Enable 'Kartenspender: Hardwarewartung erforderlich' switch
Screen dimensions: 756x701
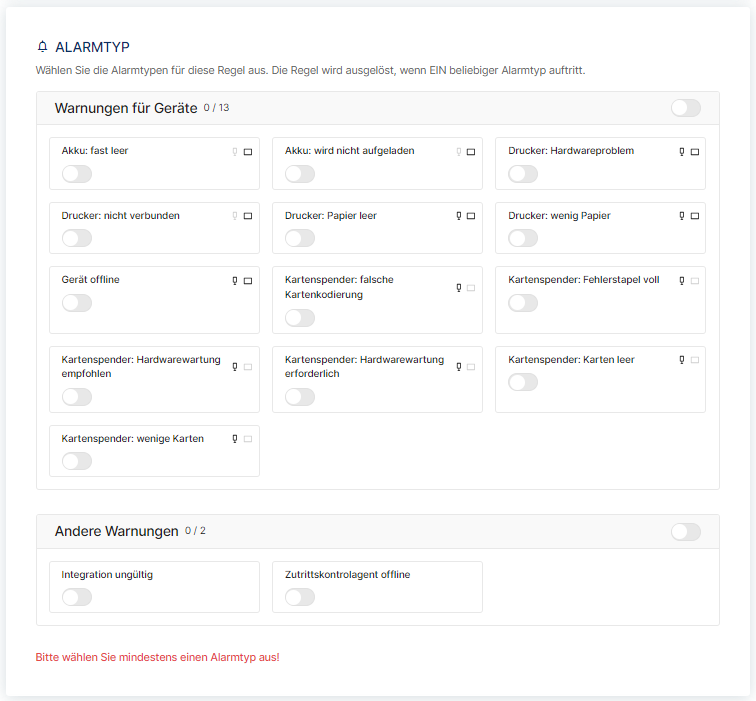(x=300, y=397)
